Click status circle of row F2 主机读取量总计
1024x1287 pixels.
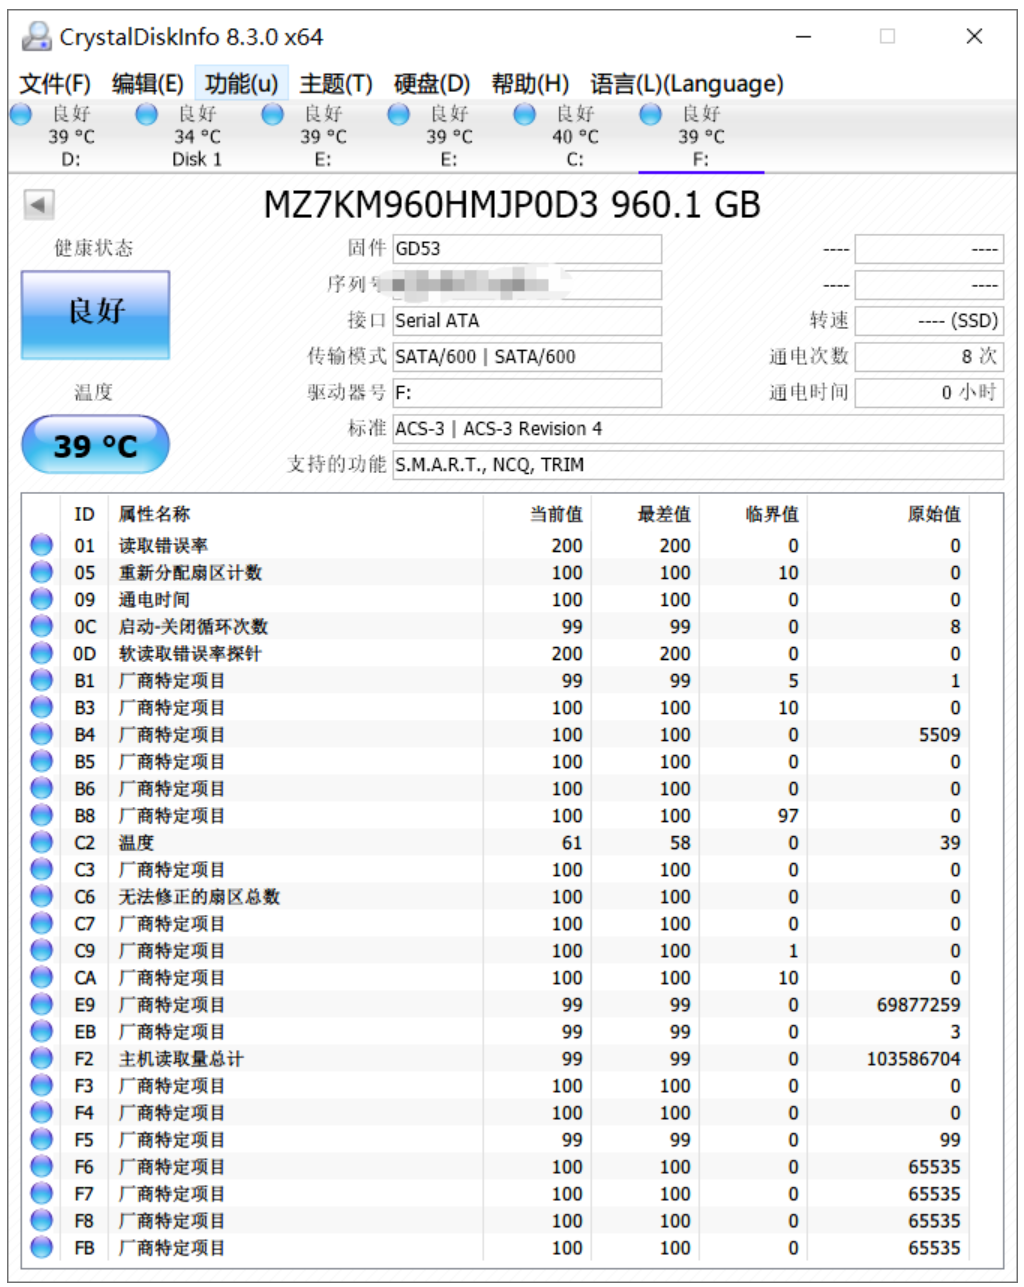tap(41, 1058)
